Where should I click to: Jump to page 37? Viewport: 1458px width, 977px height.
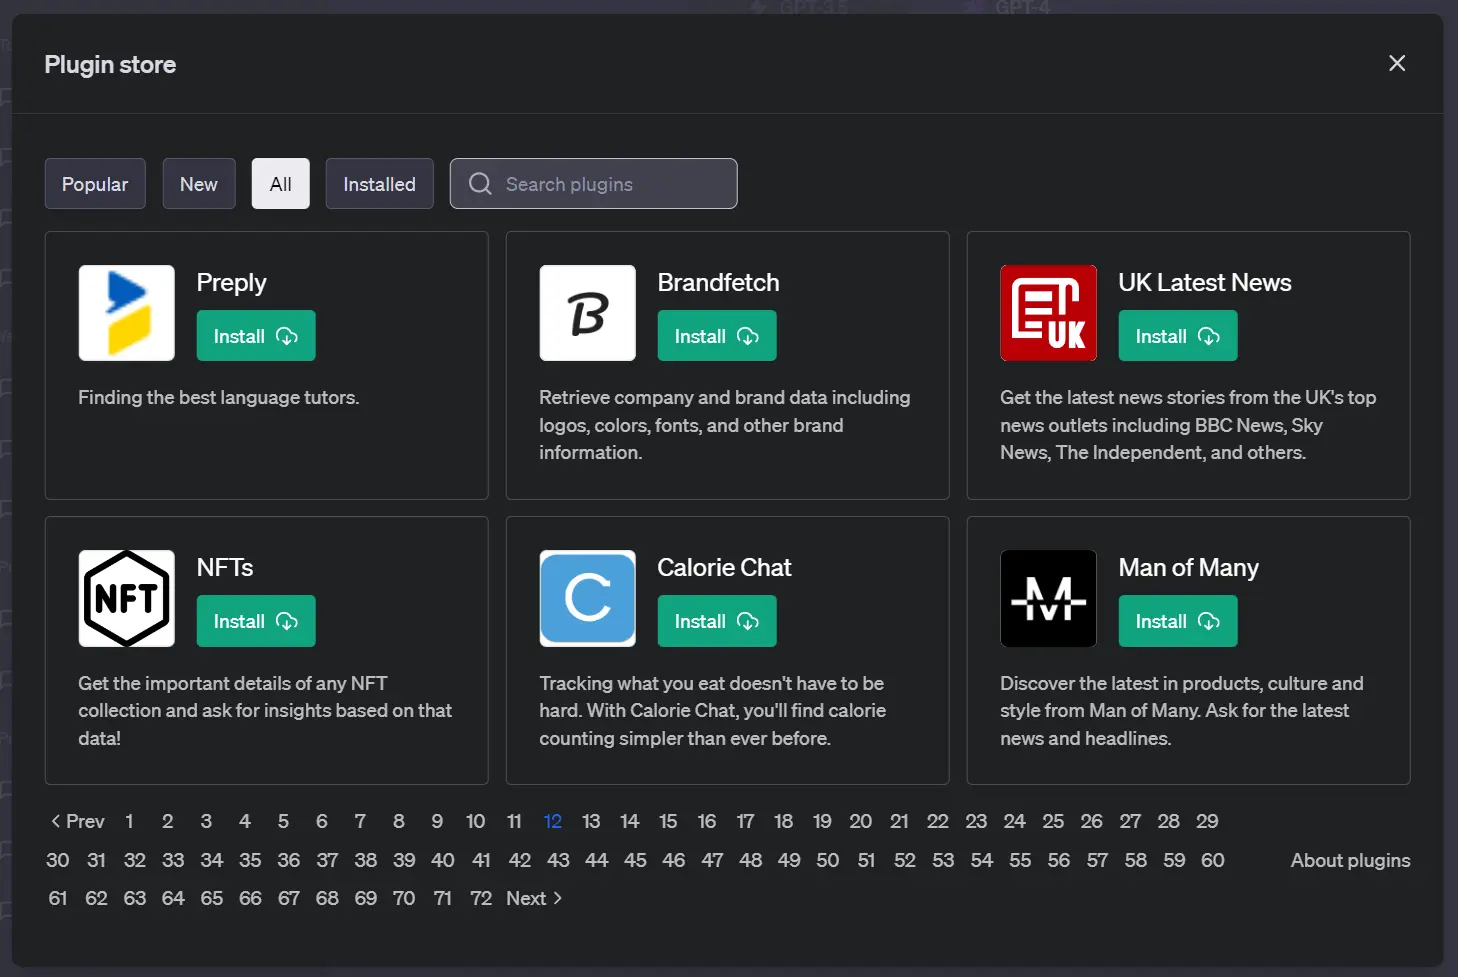pyautogui.click(x=327, y=860)
